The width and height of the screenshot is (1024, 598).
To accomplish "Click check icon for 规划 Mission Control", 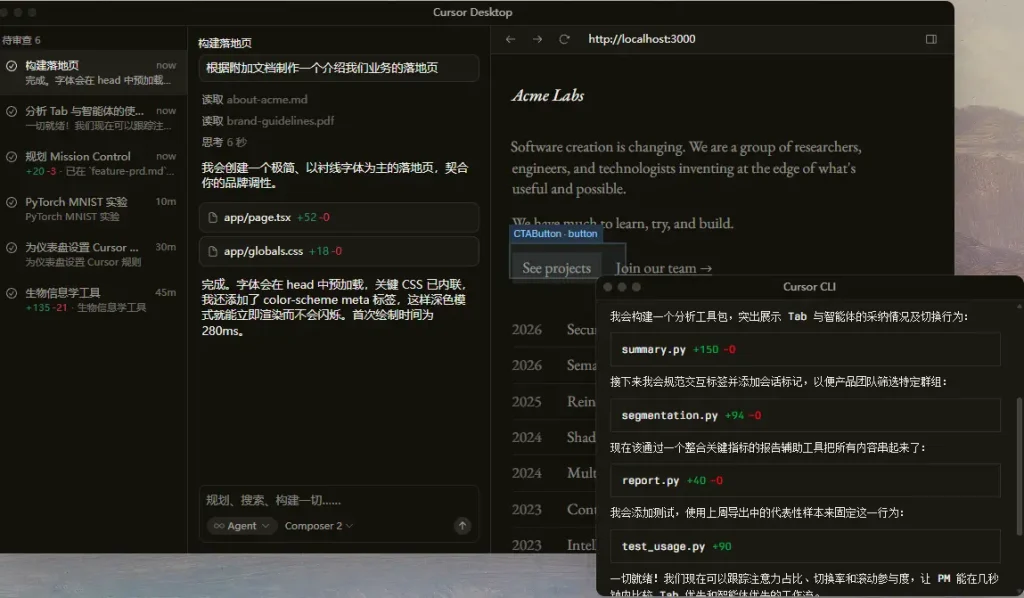I will tap(12, 157).
